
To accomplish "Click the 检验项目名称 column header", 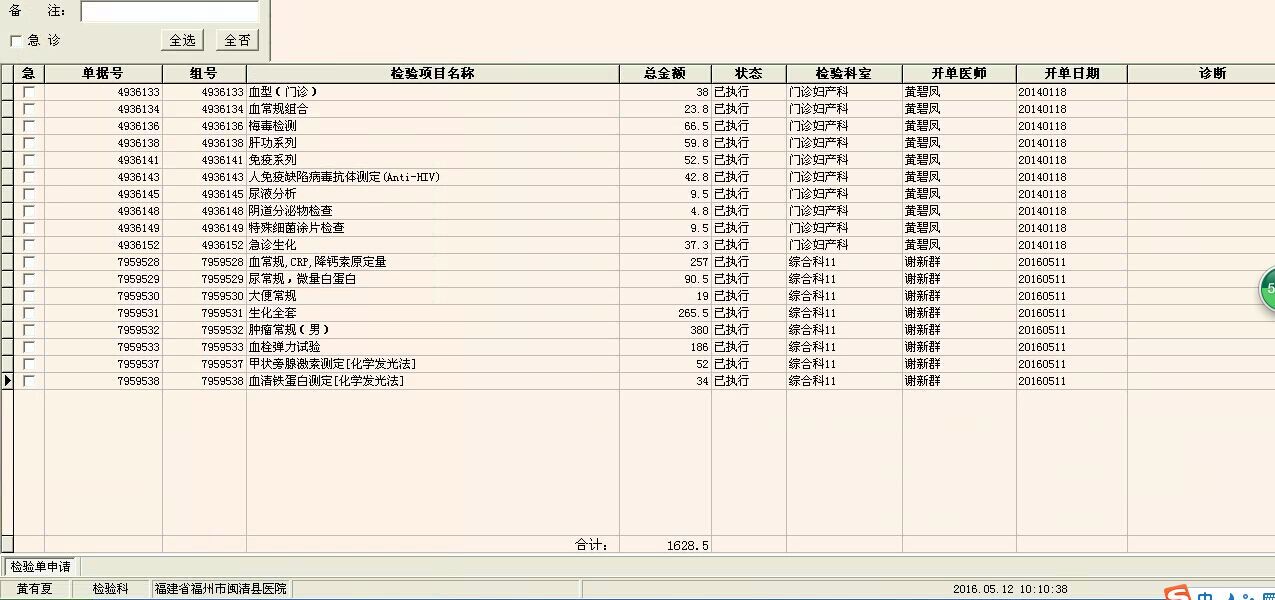I will coord(432,74).
